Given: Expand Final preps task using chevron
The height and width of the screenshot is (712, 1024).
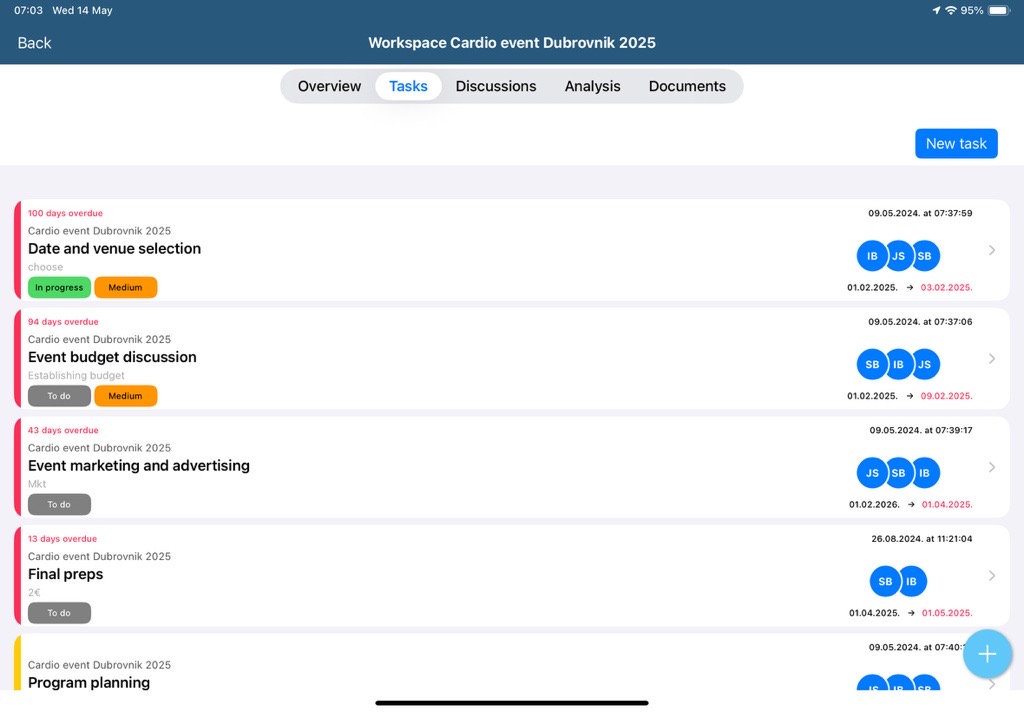Looking at the screenshot, I should 991,576.
